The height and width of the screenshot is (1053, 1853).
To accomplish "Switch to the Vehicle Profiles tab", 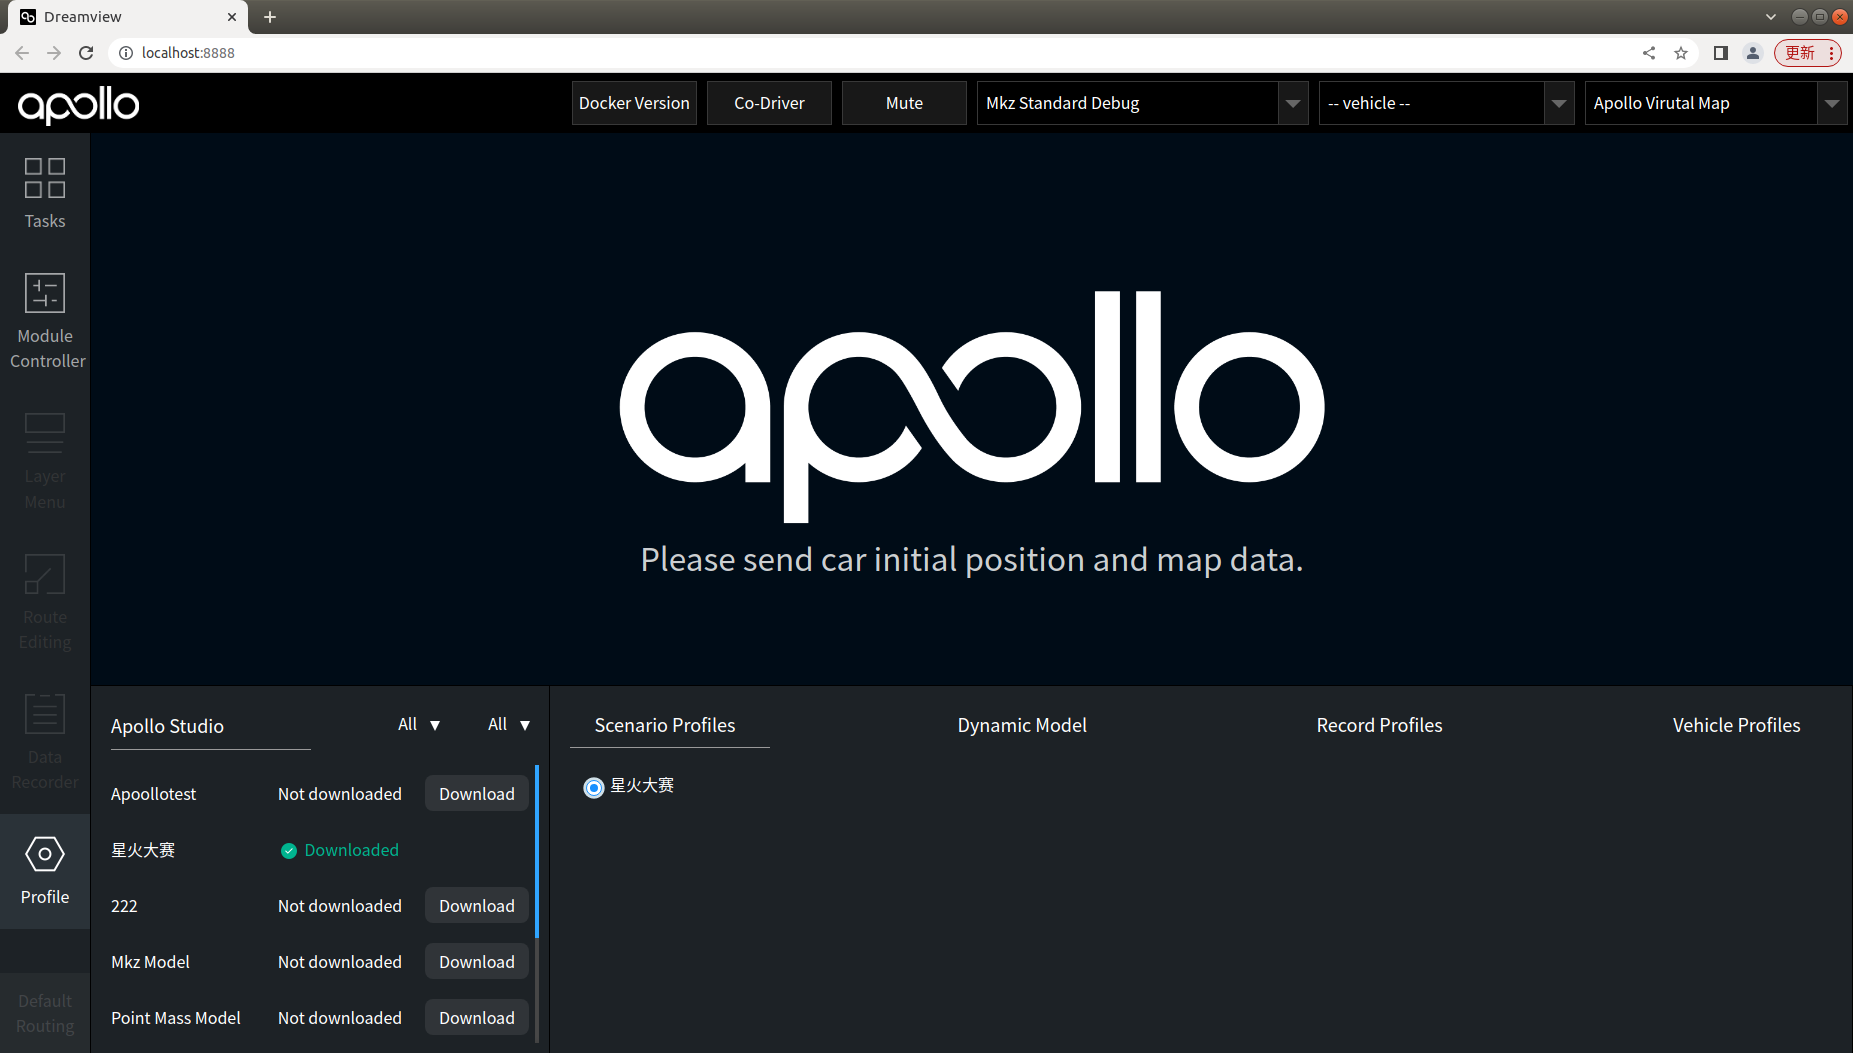I will point(1736,725).
